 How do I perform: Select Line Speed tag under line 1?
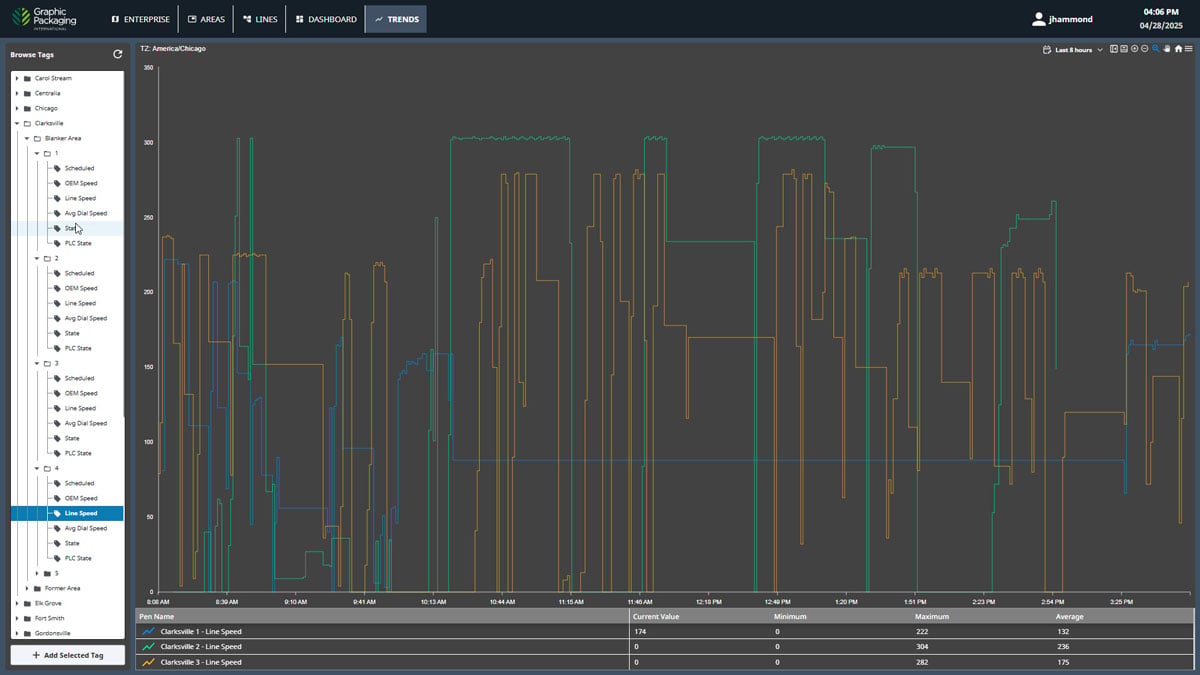point(80,198)
